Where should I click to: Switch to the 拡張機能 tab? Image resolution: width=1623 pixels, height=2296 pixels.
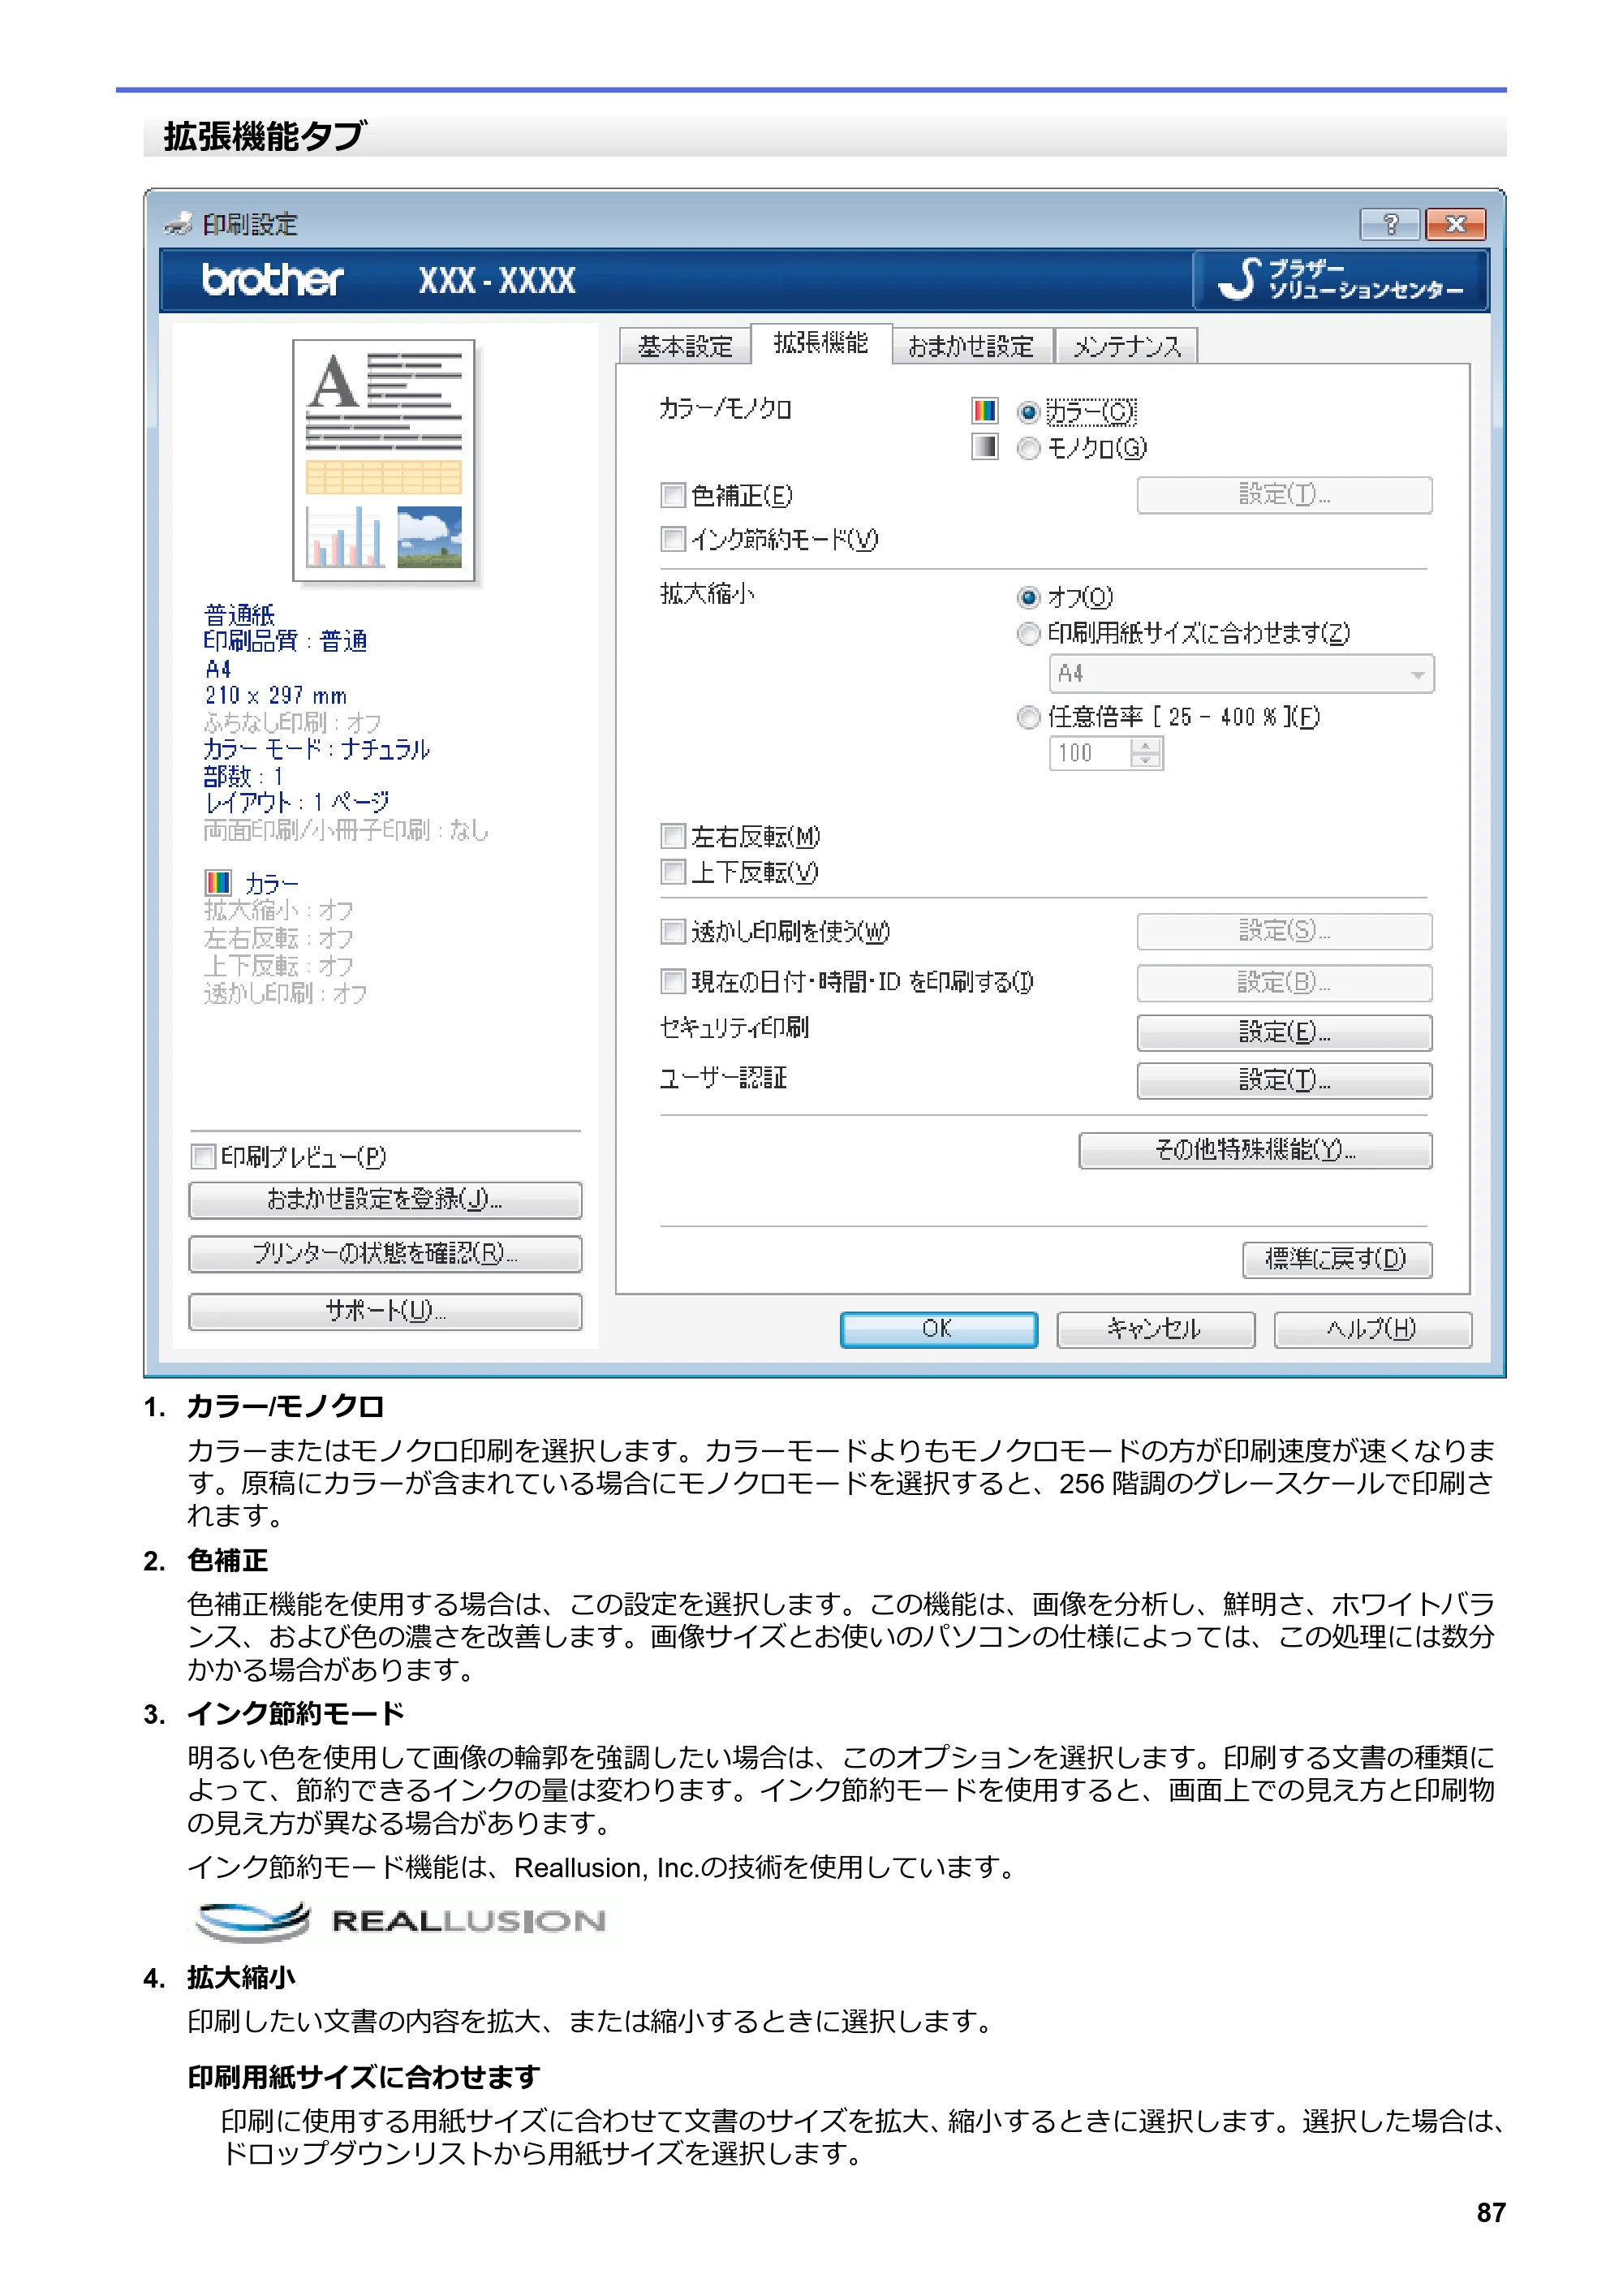coord(821,343)
